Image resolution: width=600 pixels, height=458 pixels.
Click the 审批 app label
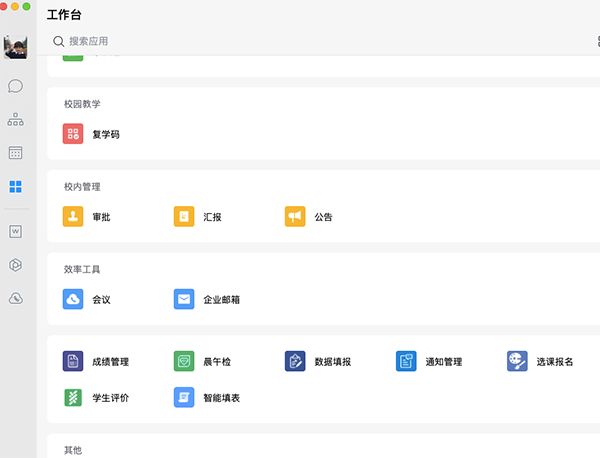(x=101, y=217)
